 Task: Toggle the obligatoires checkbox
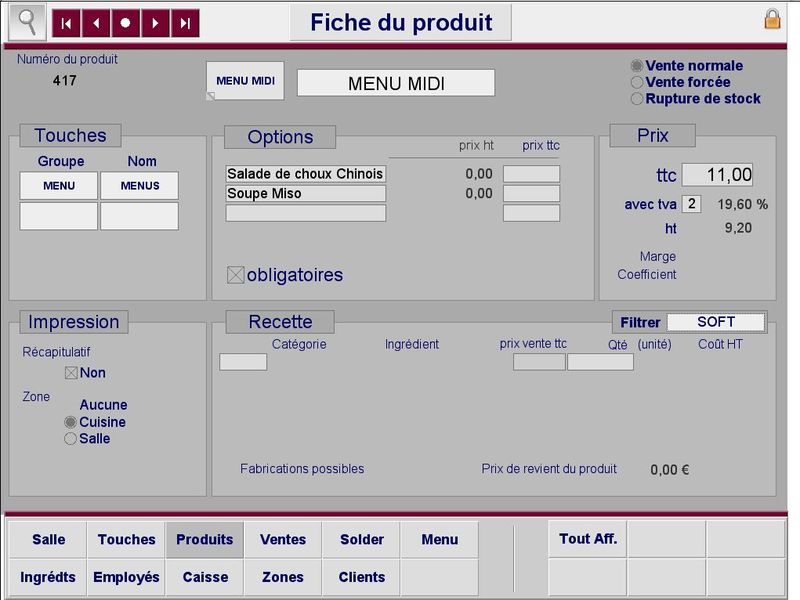click(x=236, y=275)
